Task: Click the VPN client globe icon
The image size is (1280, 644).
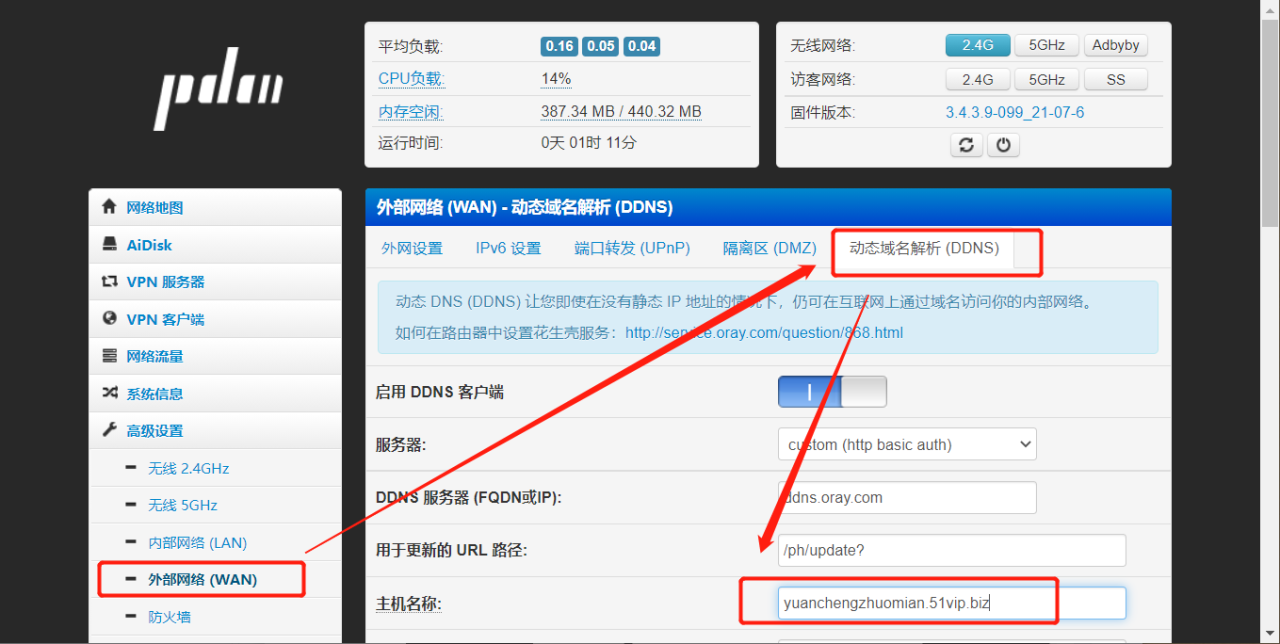Action: click(x=110, y=318)
